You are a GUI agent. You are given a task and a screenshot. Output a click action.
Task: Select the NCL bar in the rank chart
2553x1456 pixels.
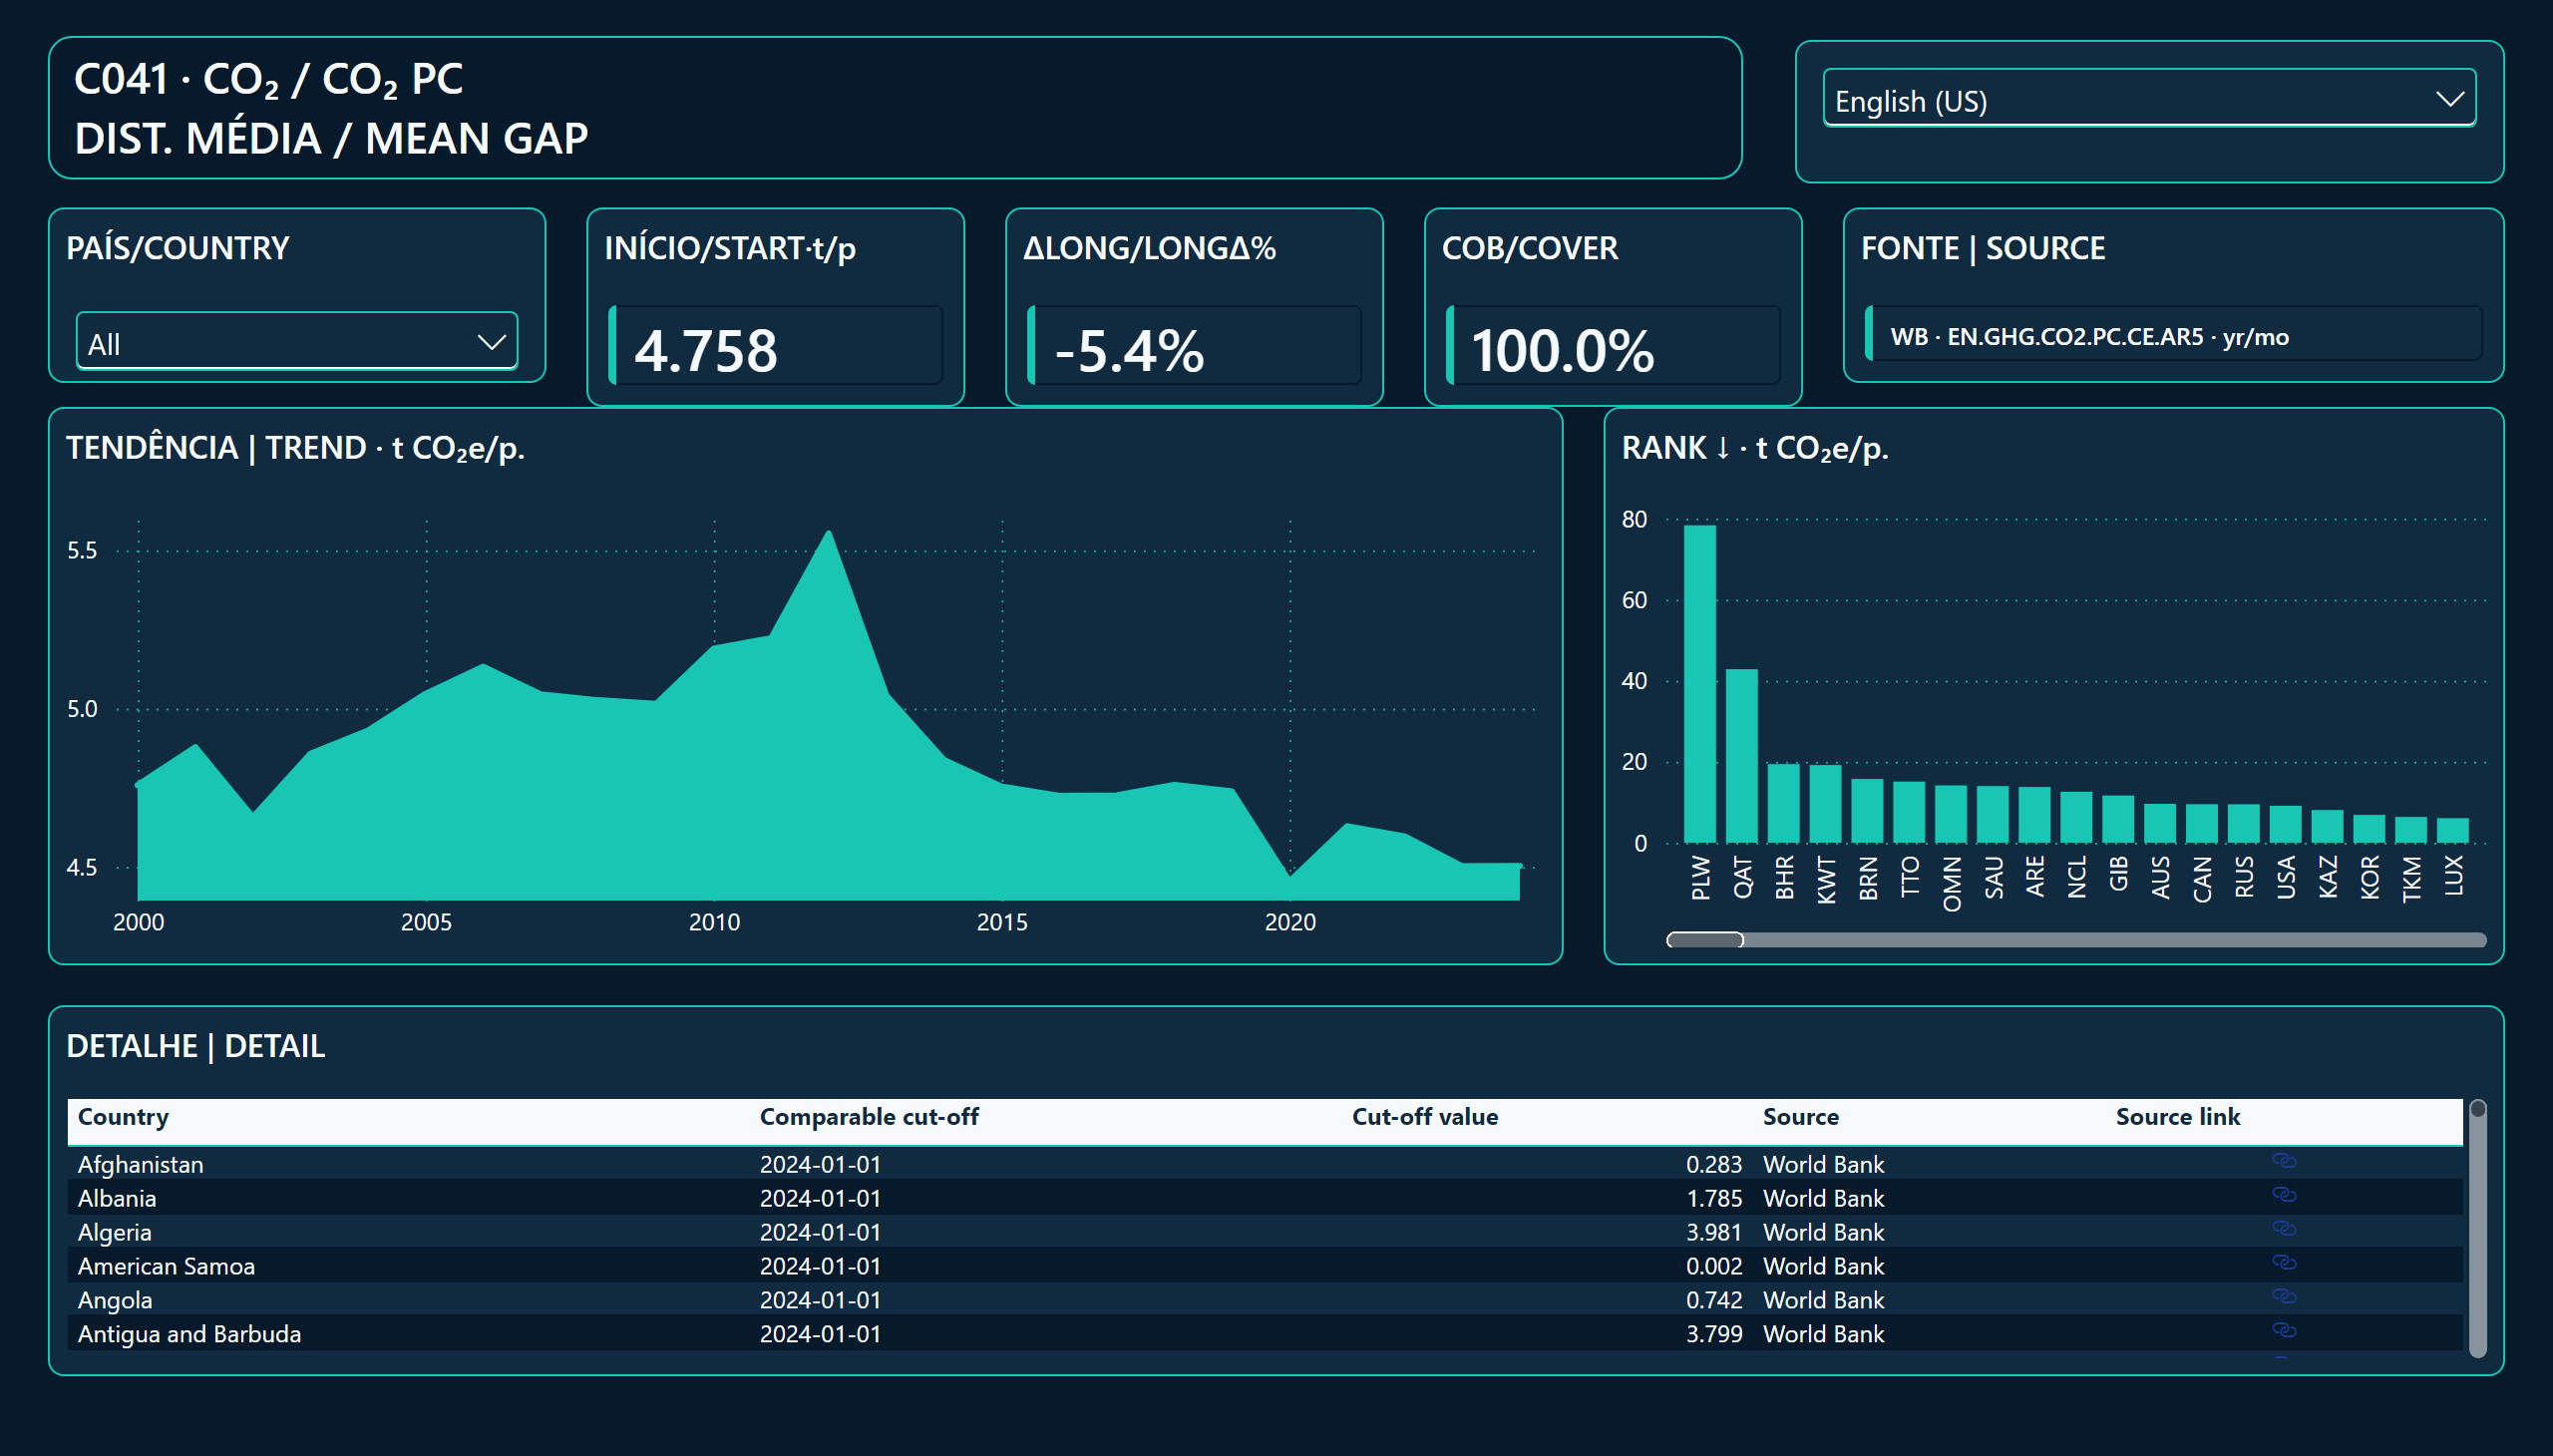click(x=2077, y=818)
